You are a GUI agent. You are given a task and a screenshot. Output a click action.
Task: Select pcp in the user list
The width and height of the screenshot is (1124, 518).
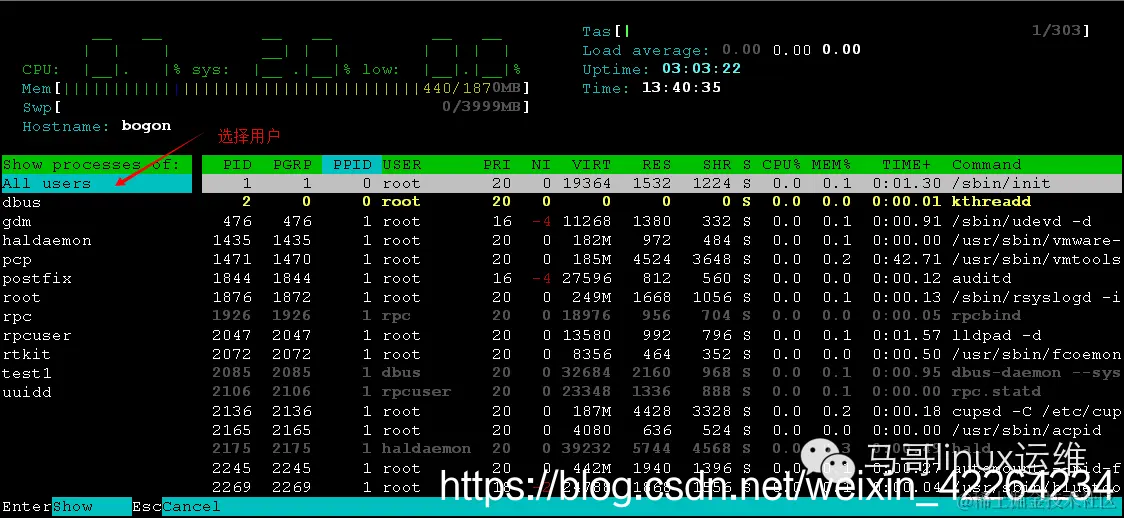(17, 259)
